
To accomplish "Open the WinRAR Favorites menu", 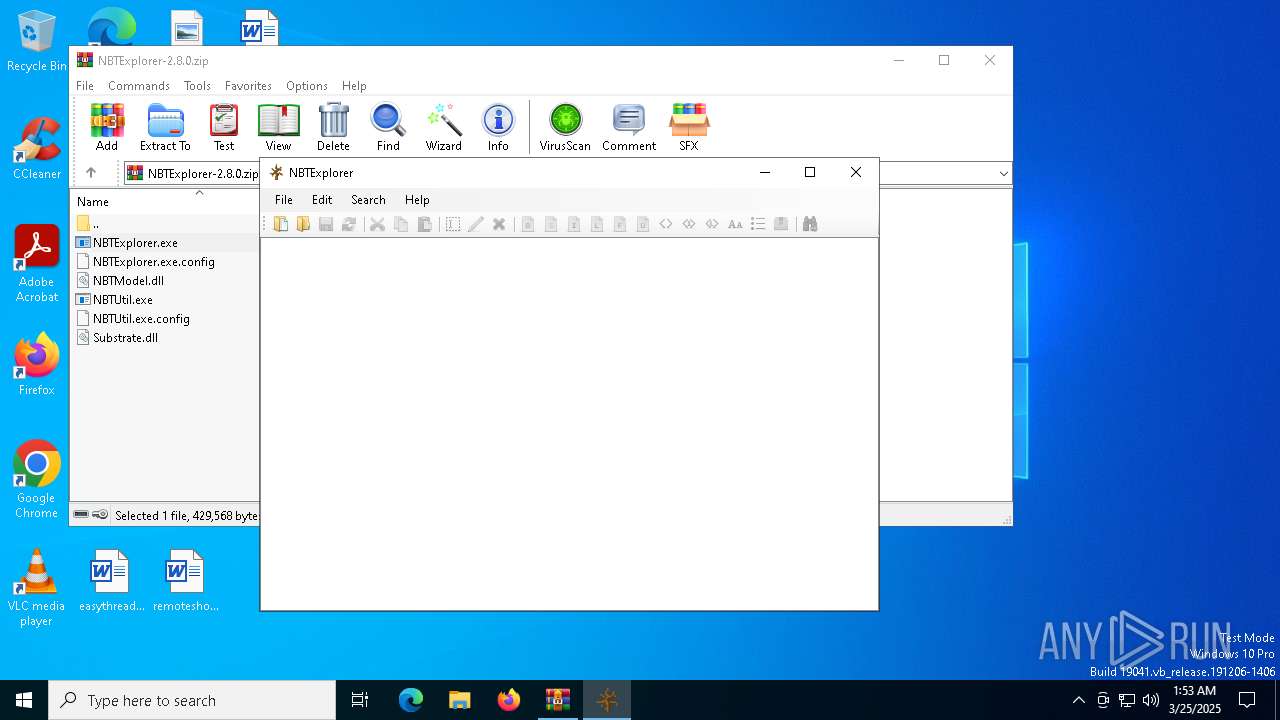I will pos(248,86).
